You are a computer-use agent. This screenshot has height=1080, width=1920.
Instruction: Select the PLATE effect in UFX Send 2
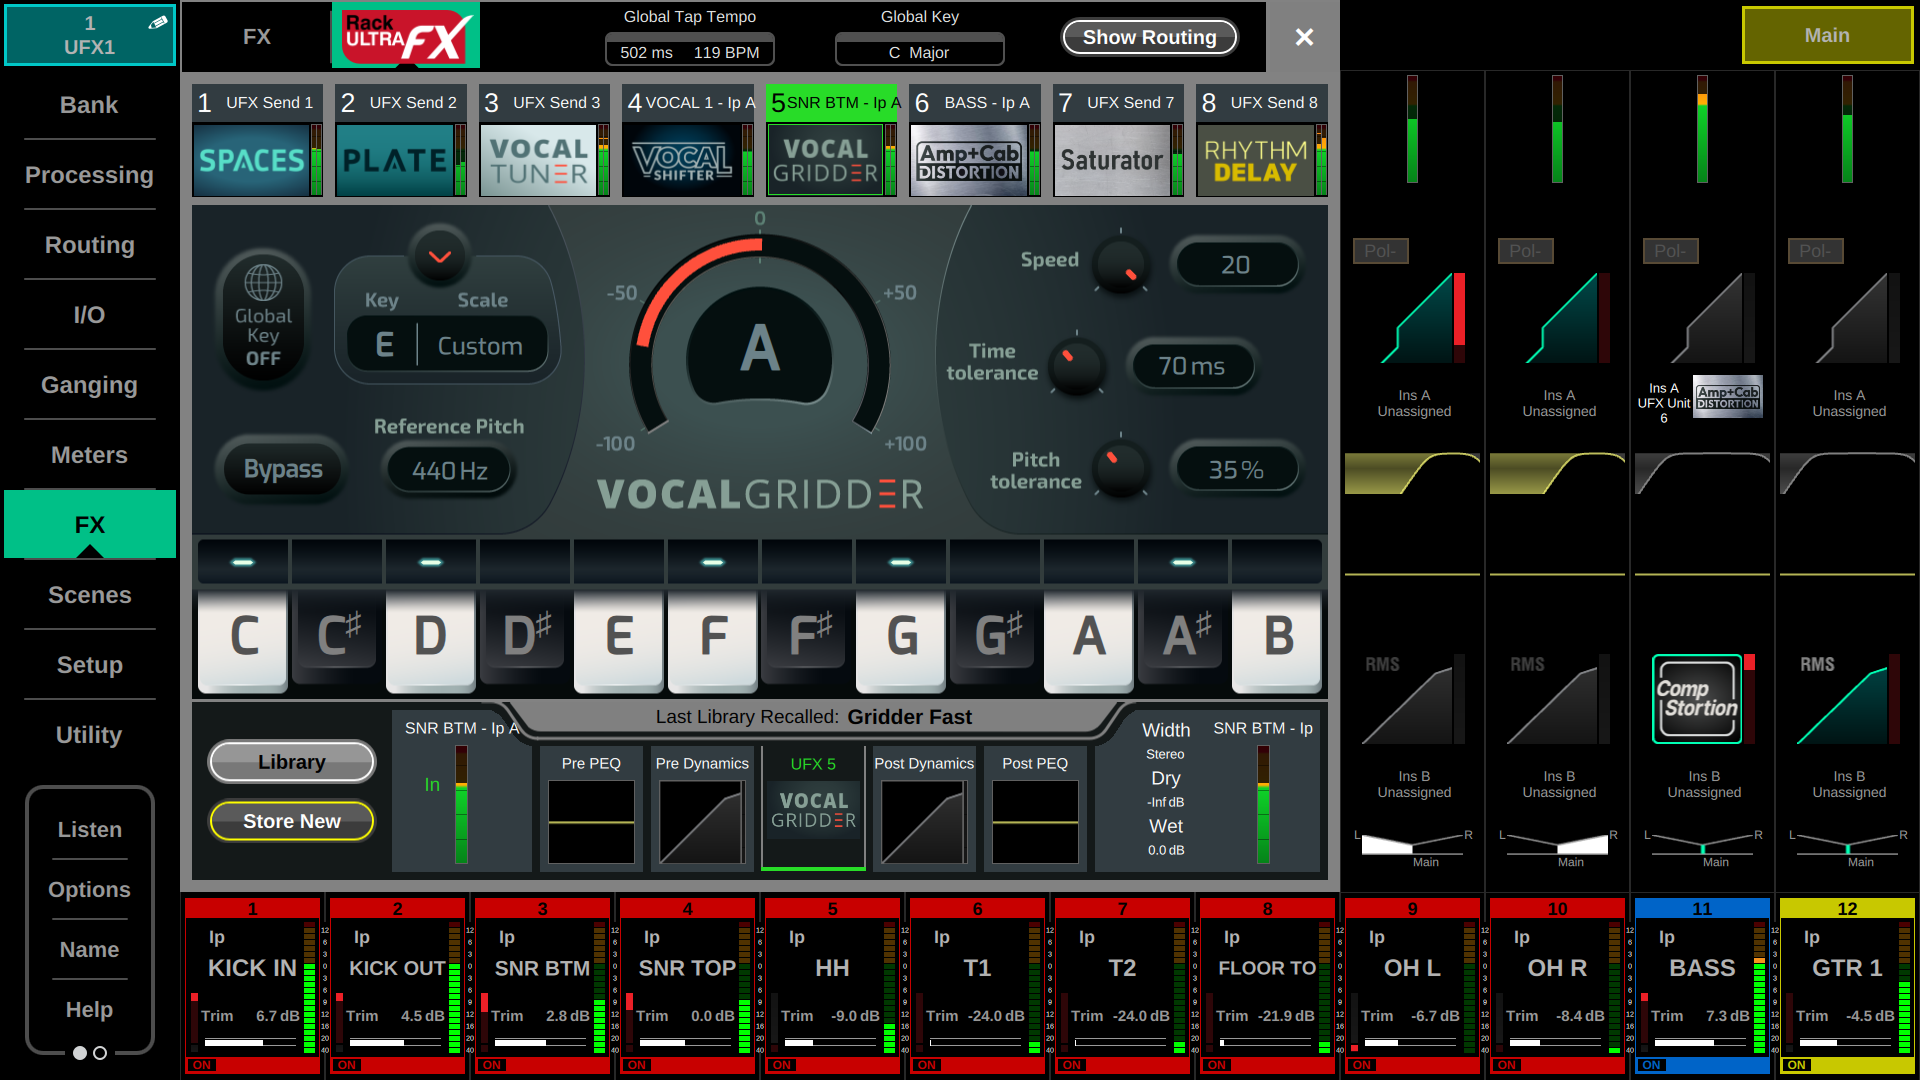point(394,160)
